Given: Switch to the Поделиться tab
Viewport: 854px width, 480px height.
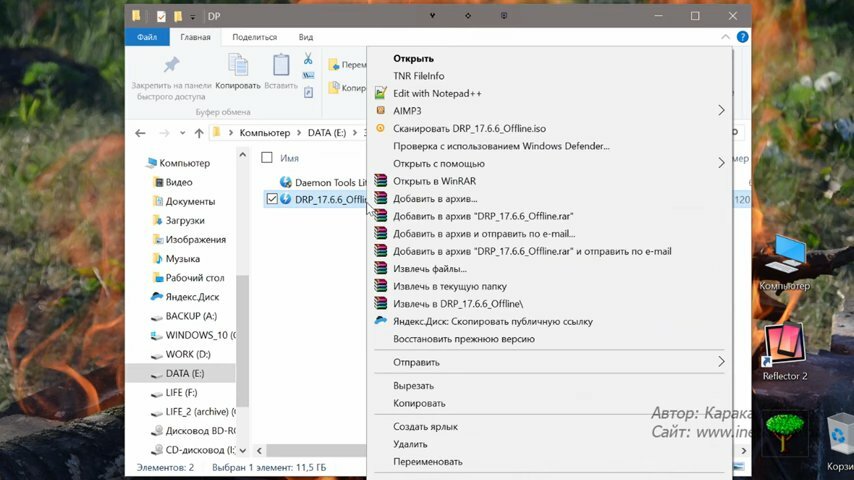Looking at the screenshot, I should click(254, 37).
